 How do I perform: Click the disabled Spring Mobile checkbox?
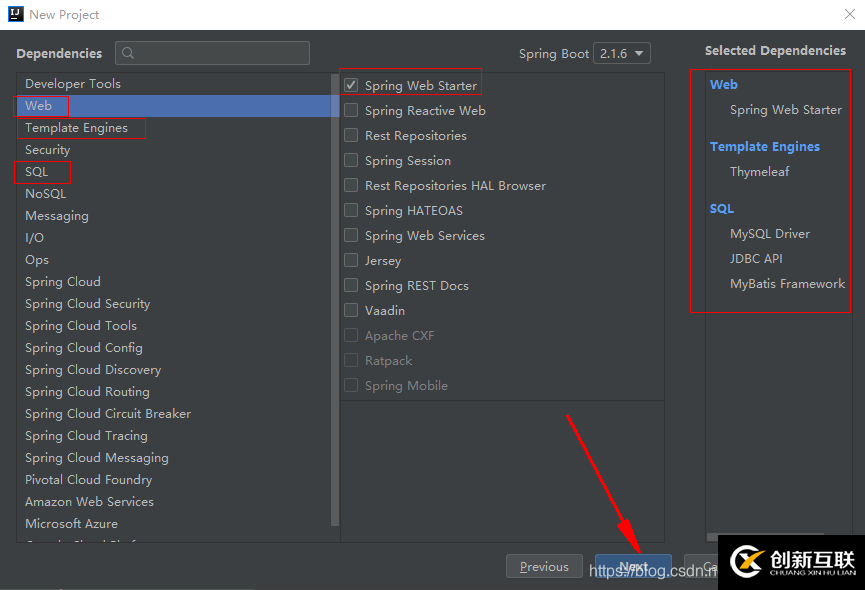pyautogui.click(x=351, y=385)
